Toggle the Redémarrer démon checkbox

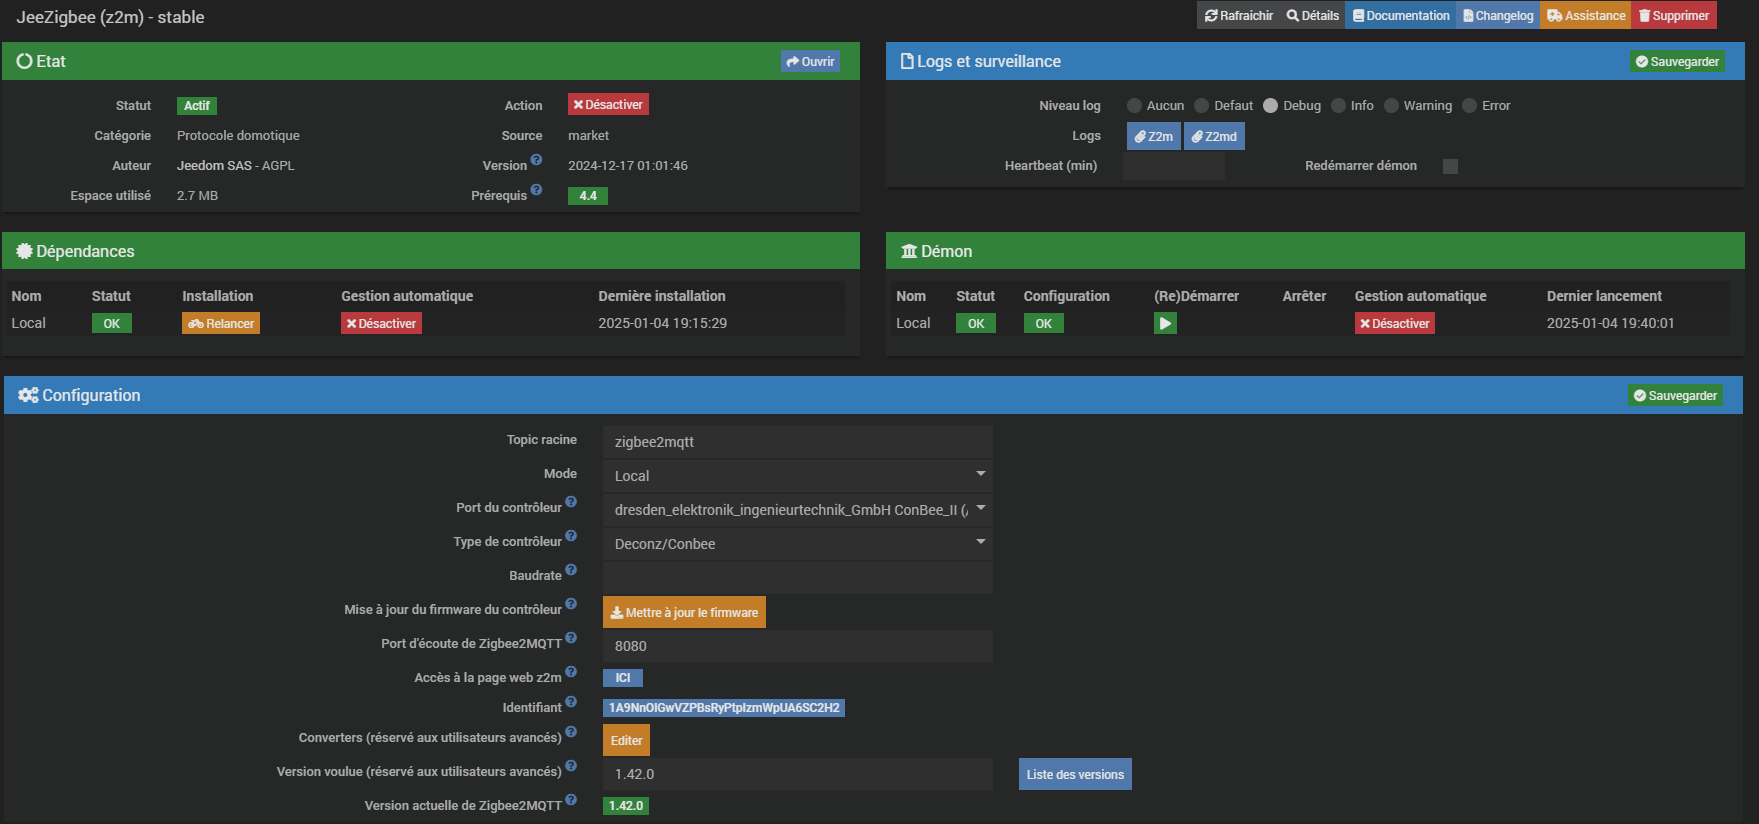1450,166
